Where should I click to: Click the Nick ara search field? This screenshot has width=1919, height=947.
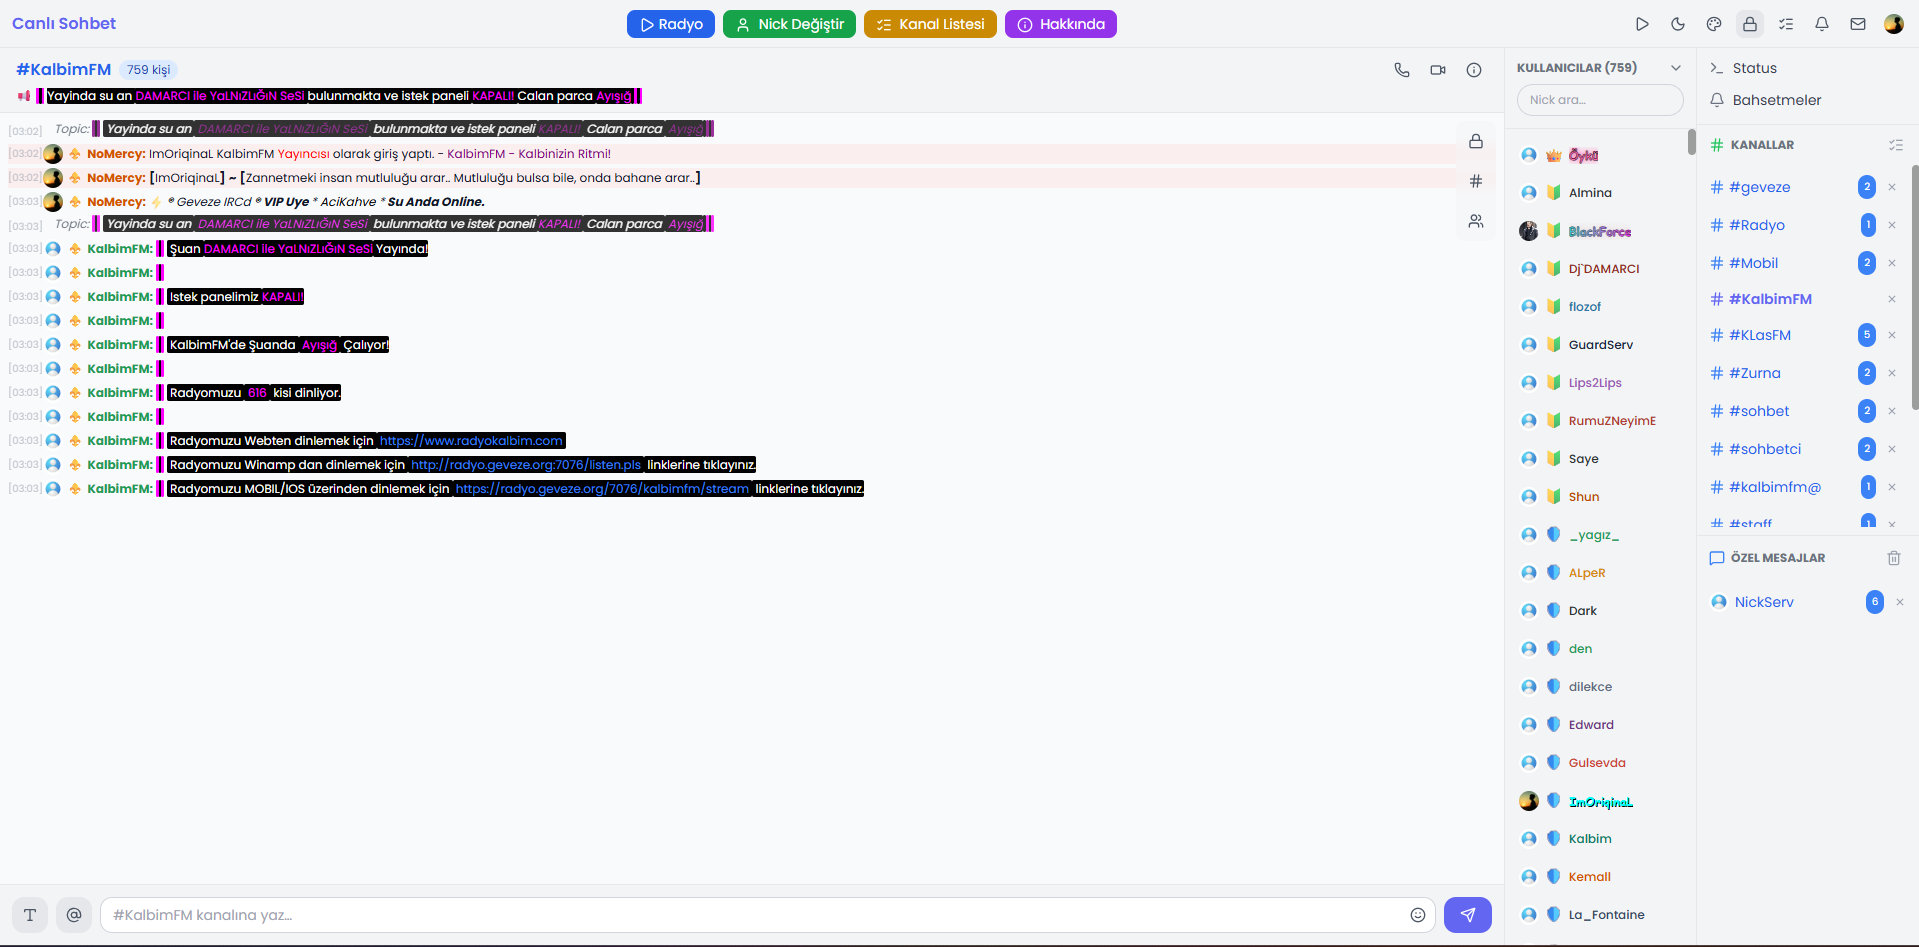(x=1600, y=100)
